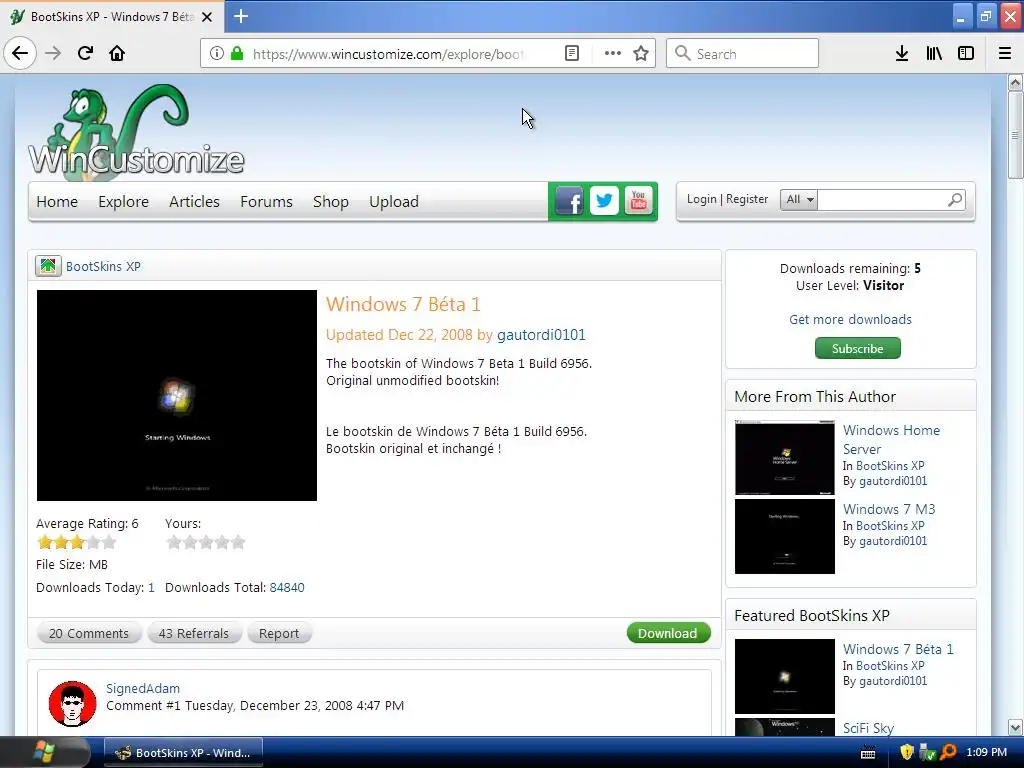Viewport: 1024px width, 768px height.
Task: Click the main bootskin preview image
Action: click(x=177, y=395)
